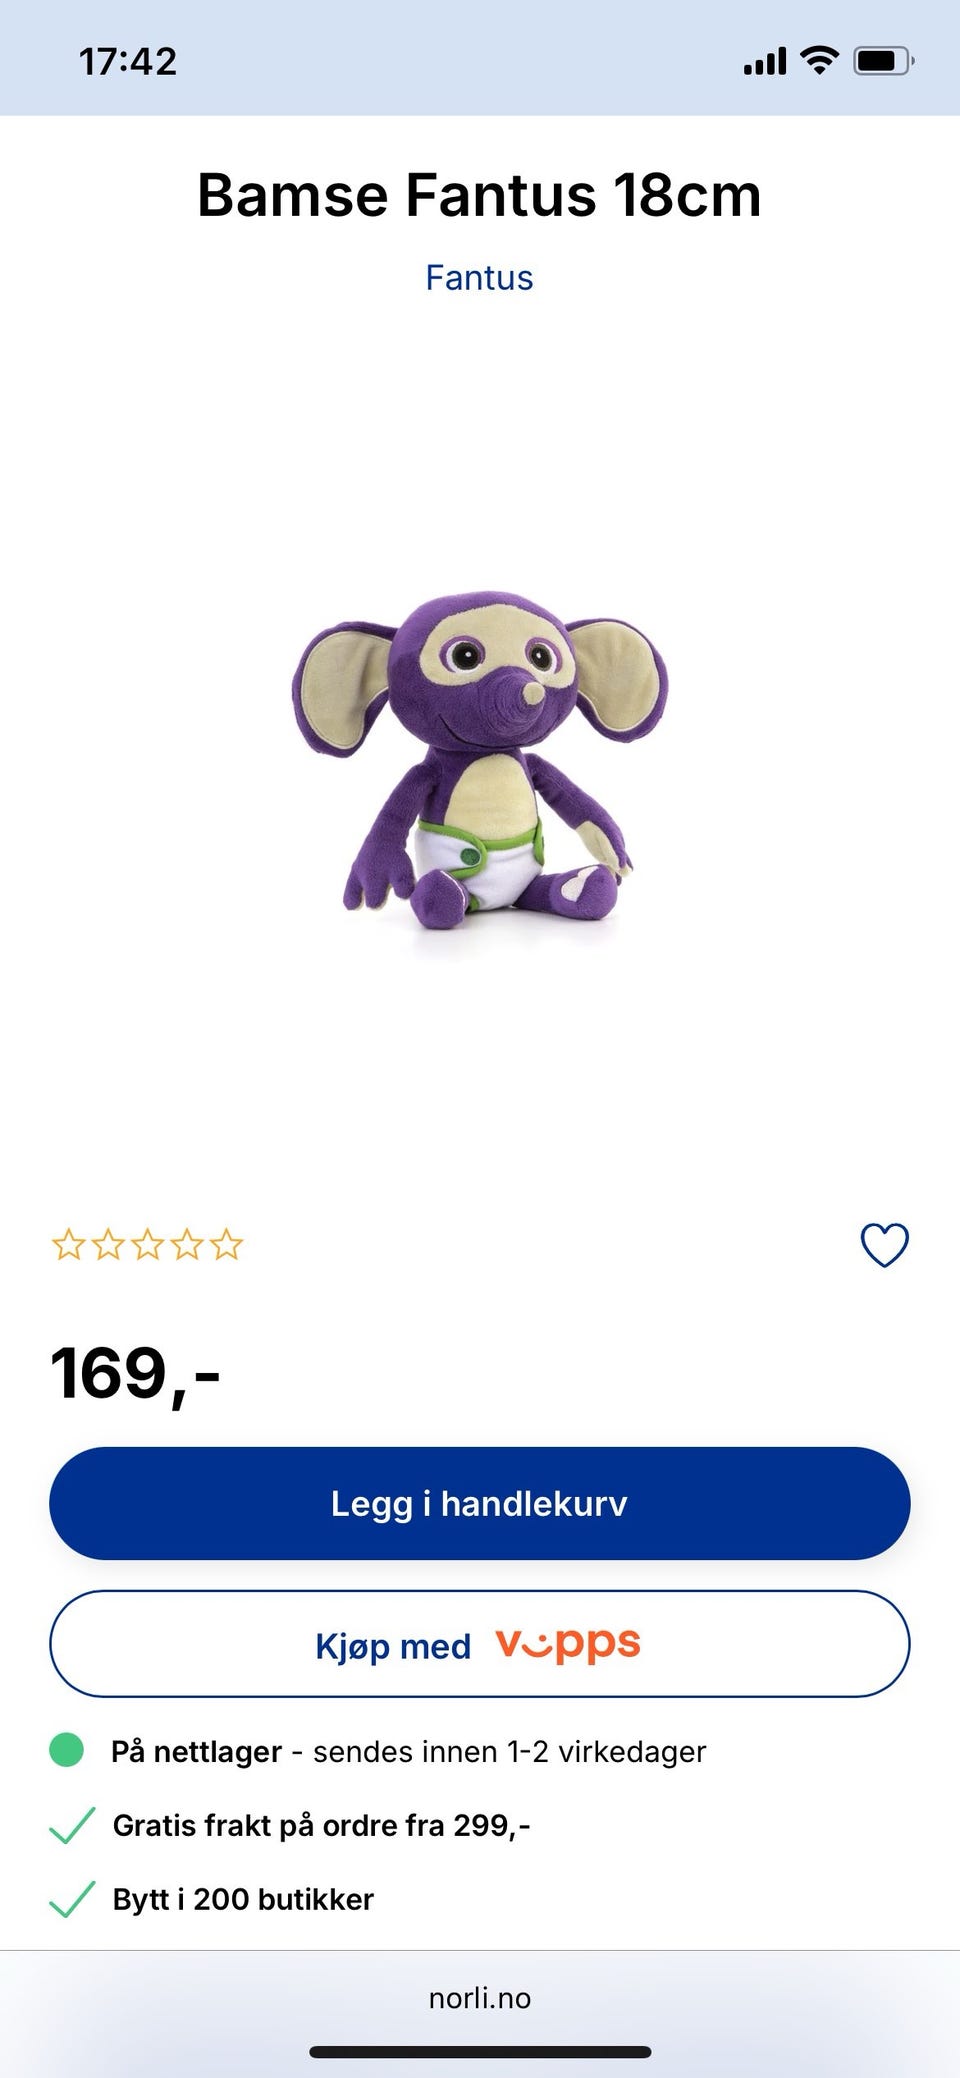
Task: Select the third rating star
Action: (148, 1245)
